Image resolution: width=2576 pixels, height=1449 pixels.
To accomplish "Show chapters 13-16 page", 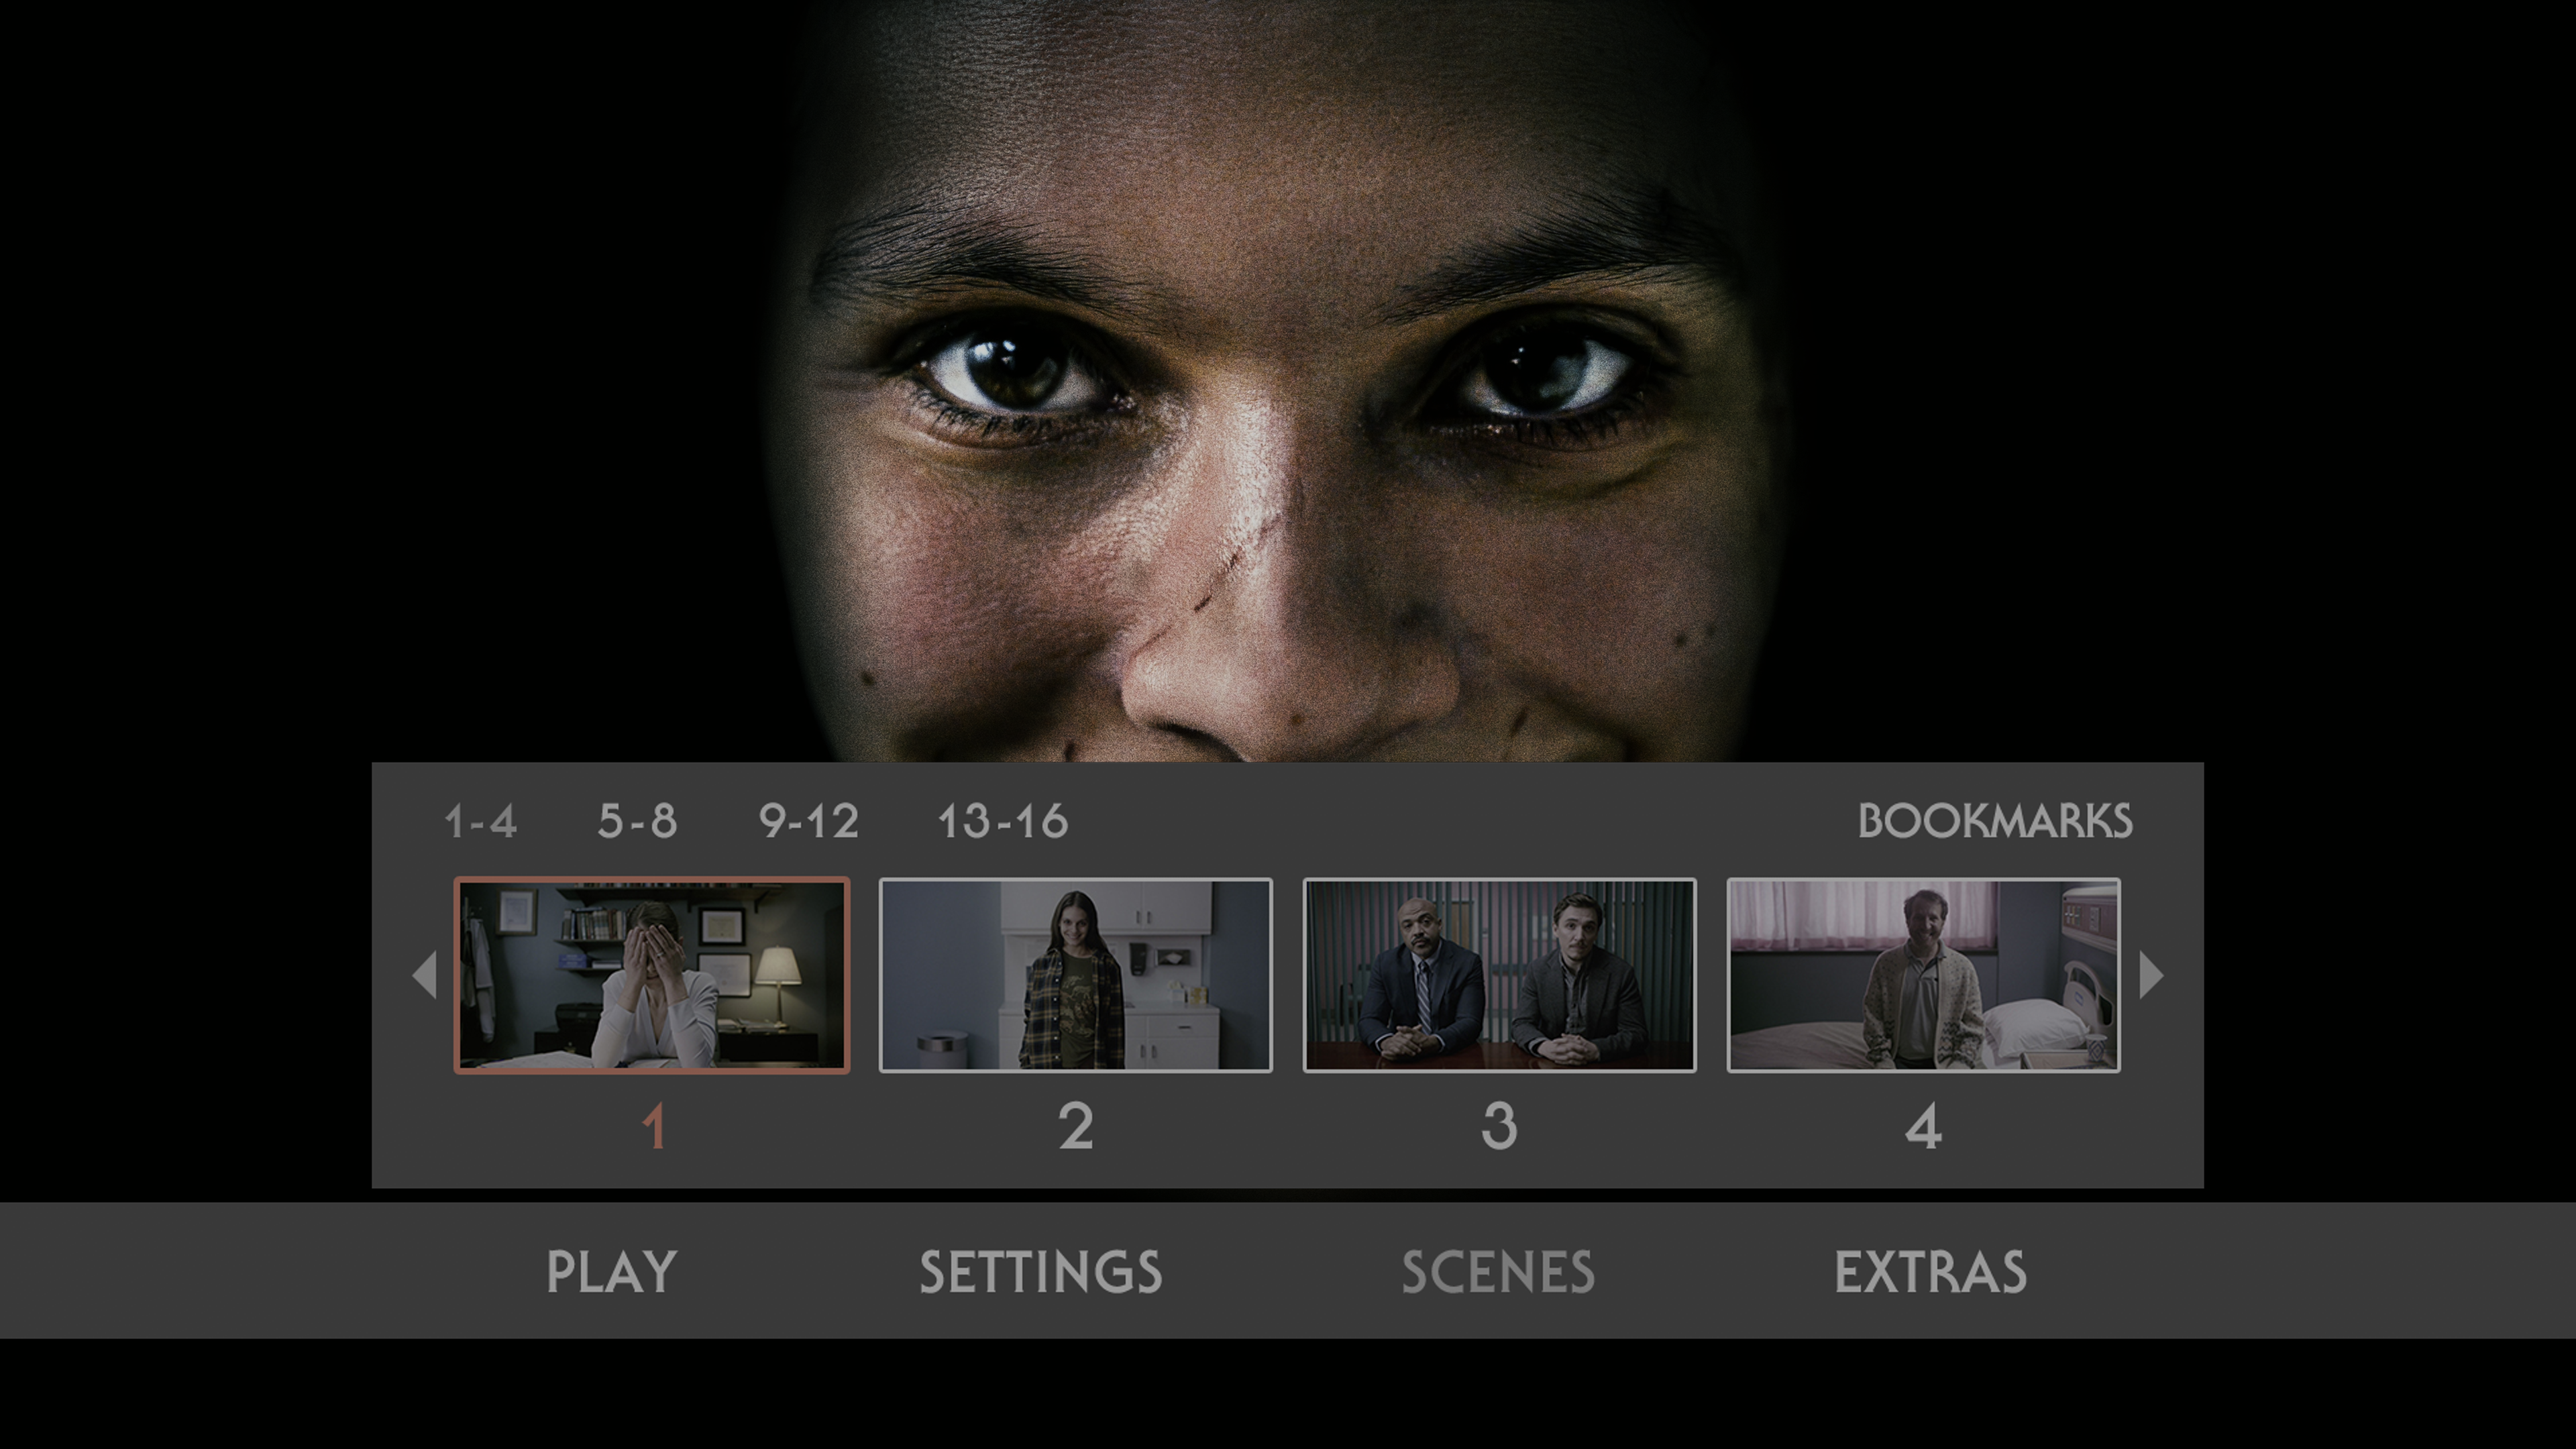I will (x=1002, y=822).
